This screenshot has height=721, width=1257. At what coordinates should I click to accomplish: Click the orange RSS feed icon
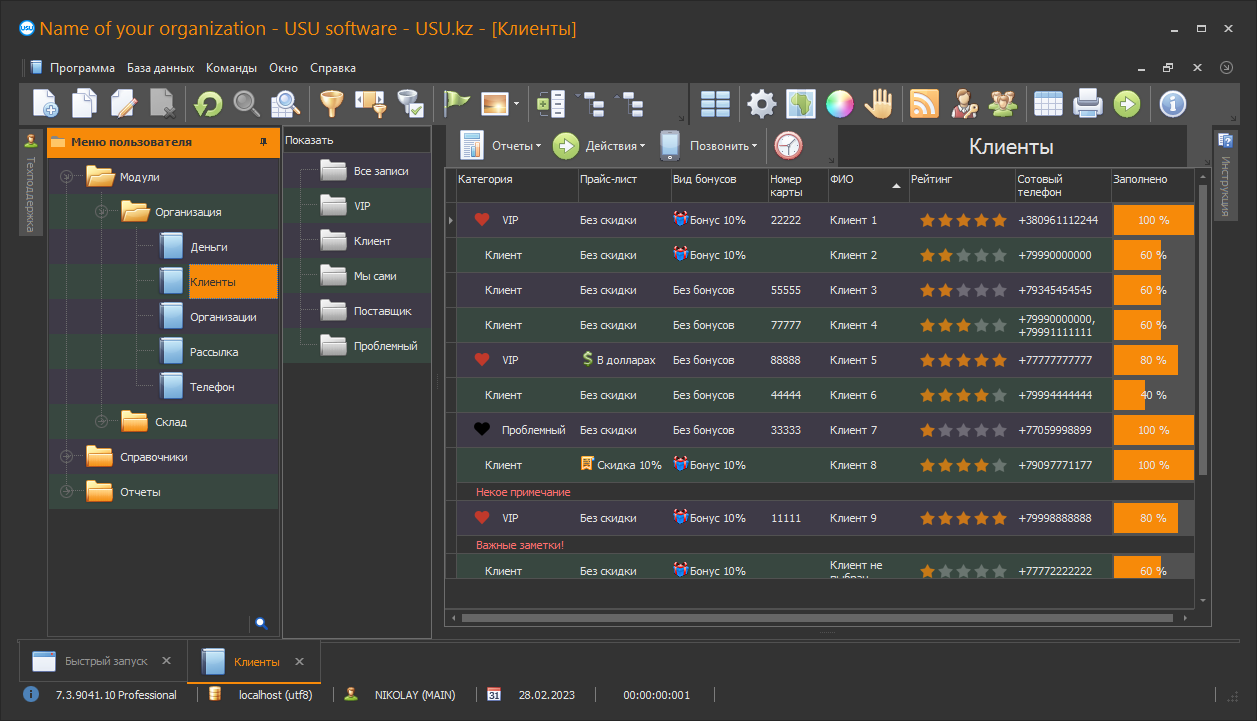point(923,103)
